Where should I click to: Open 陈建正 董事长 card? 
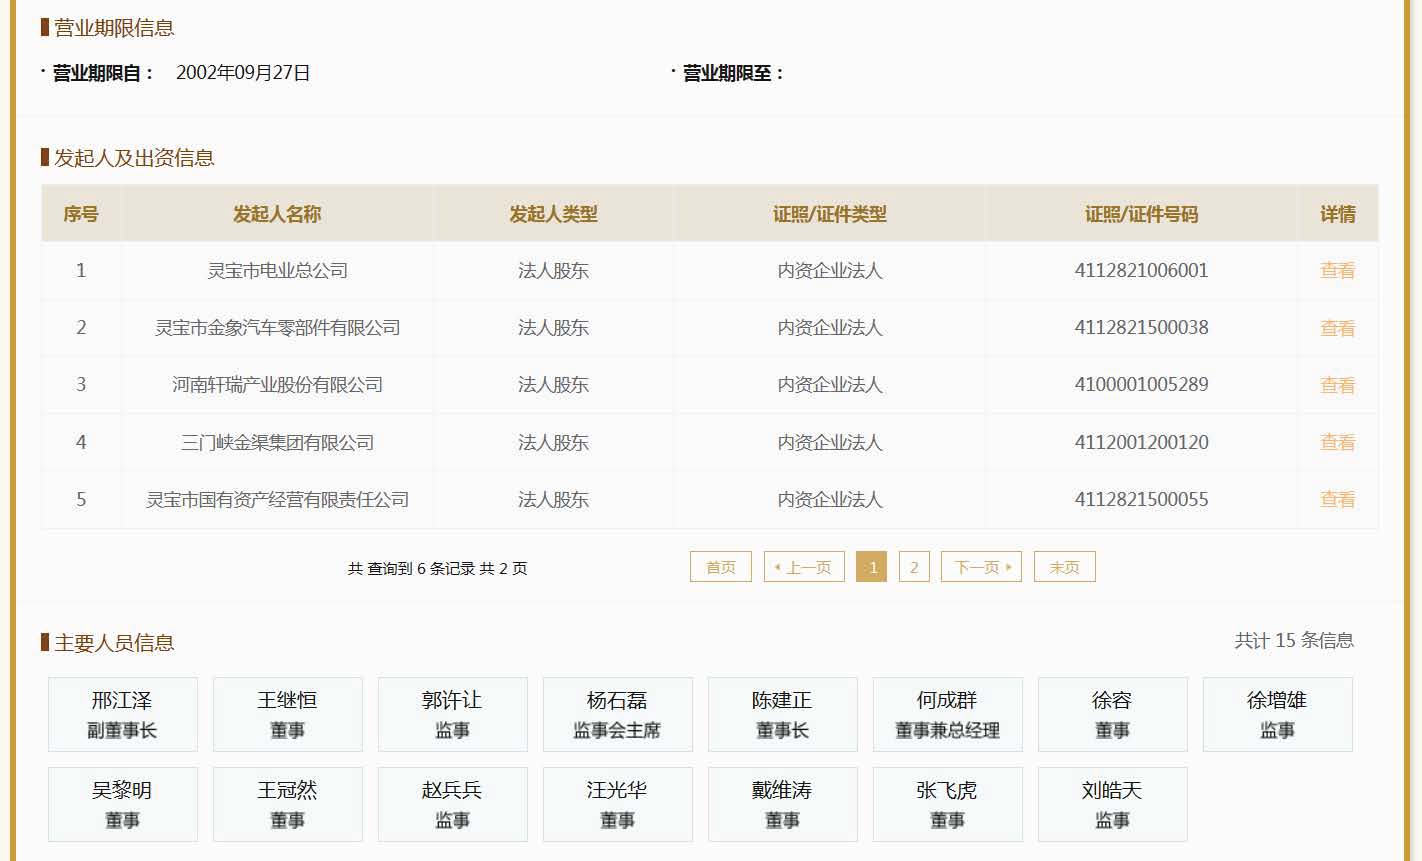click(x=783, y=714)
